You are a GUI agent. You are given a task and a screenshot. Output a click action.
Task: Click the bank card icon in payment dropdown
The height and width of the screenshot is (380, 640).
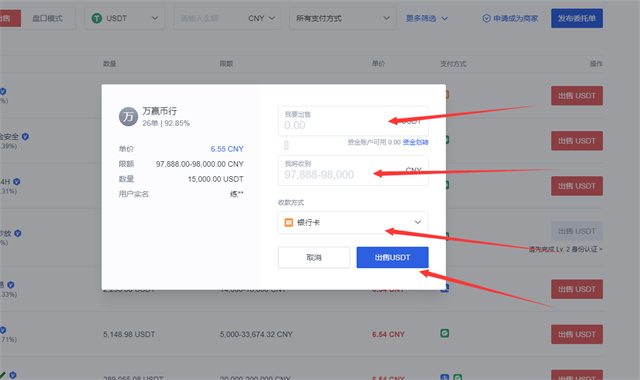(289, 222)
